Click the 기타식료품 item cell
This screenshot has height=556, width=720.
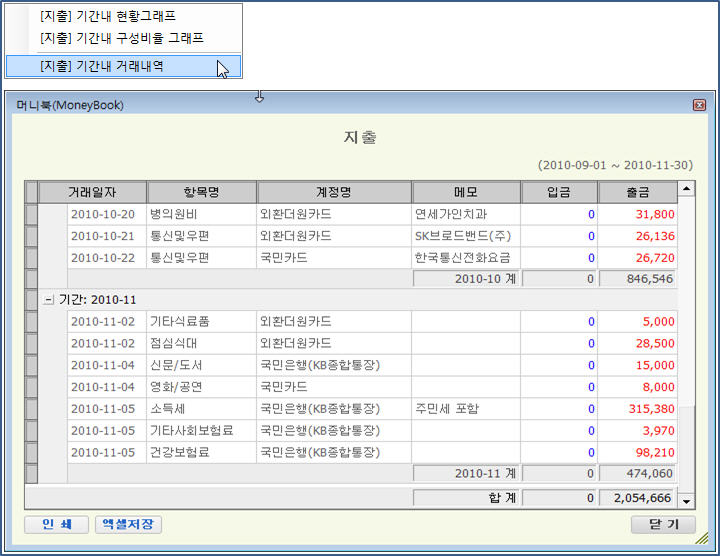[x=201, y=321]
